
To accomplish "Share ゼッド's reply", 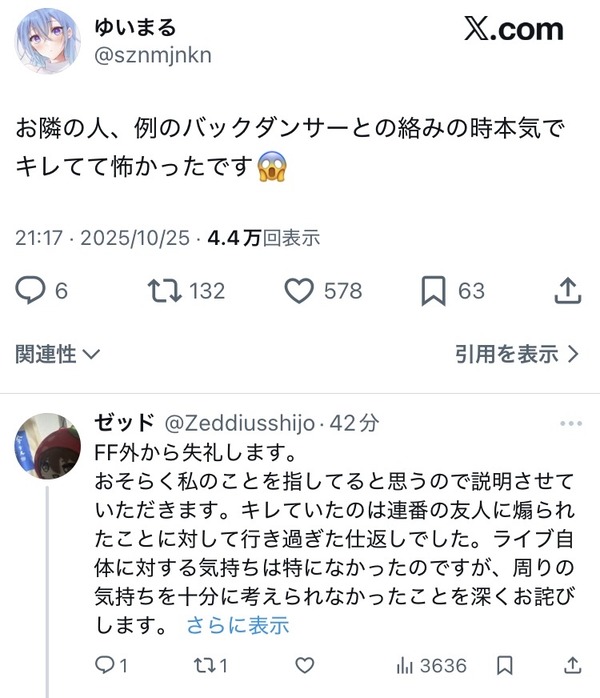I will [x=572, y=665].
